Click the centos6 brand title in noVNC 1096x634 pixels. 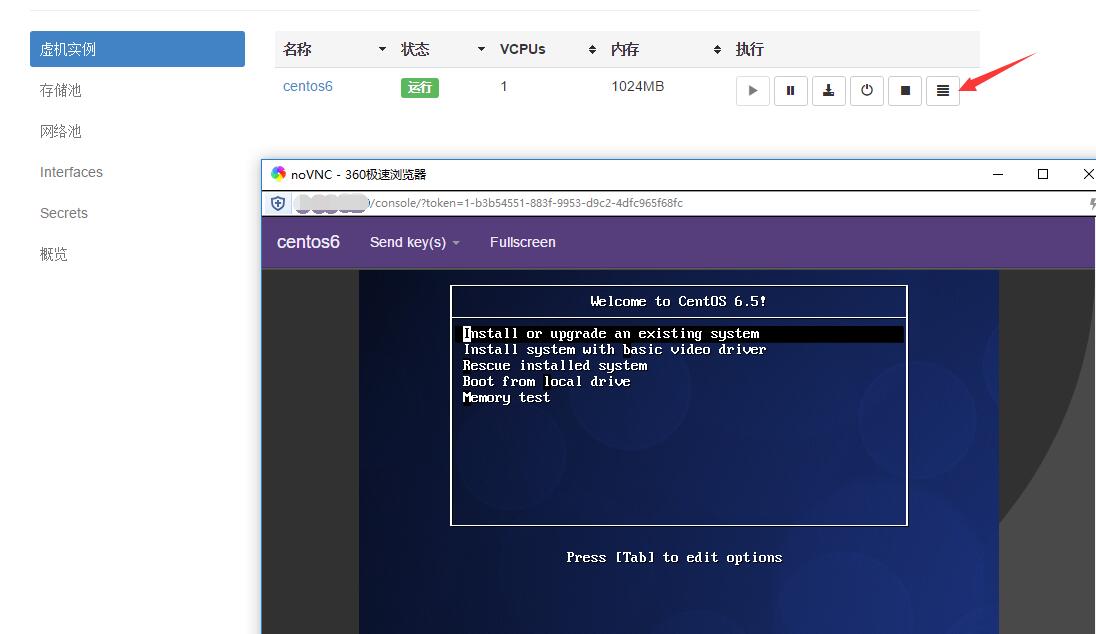(308, 242)
